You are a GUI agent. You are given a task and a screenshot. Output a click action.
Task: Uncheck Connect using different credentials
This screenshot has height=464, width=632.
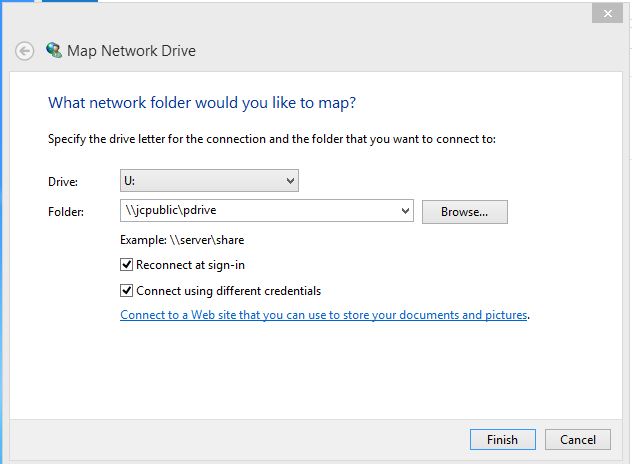click(127, 291)
